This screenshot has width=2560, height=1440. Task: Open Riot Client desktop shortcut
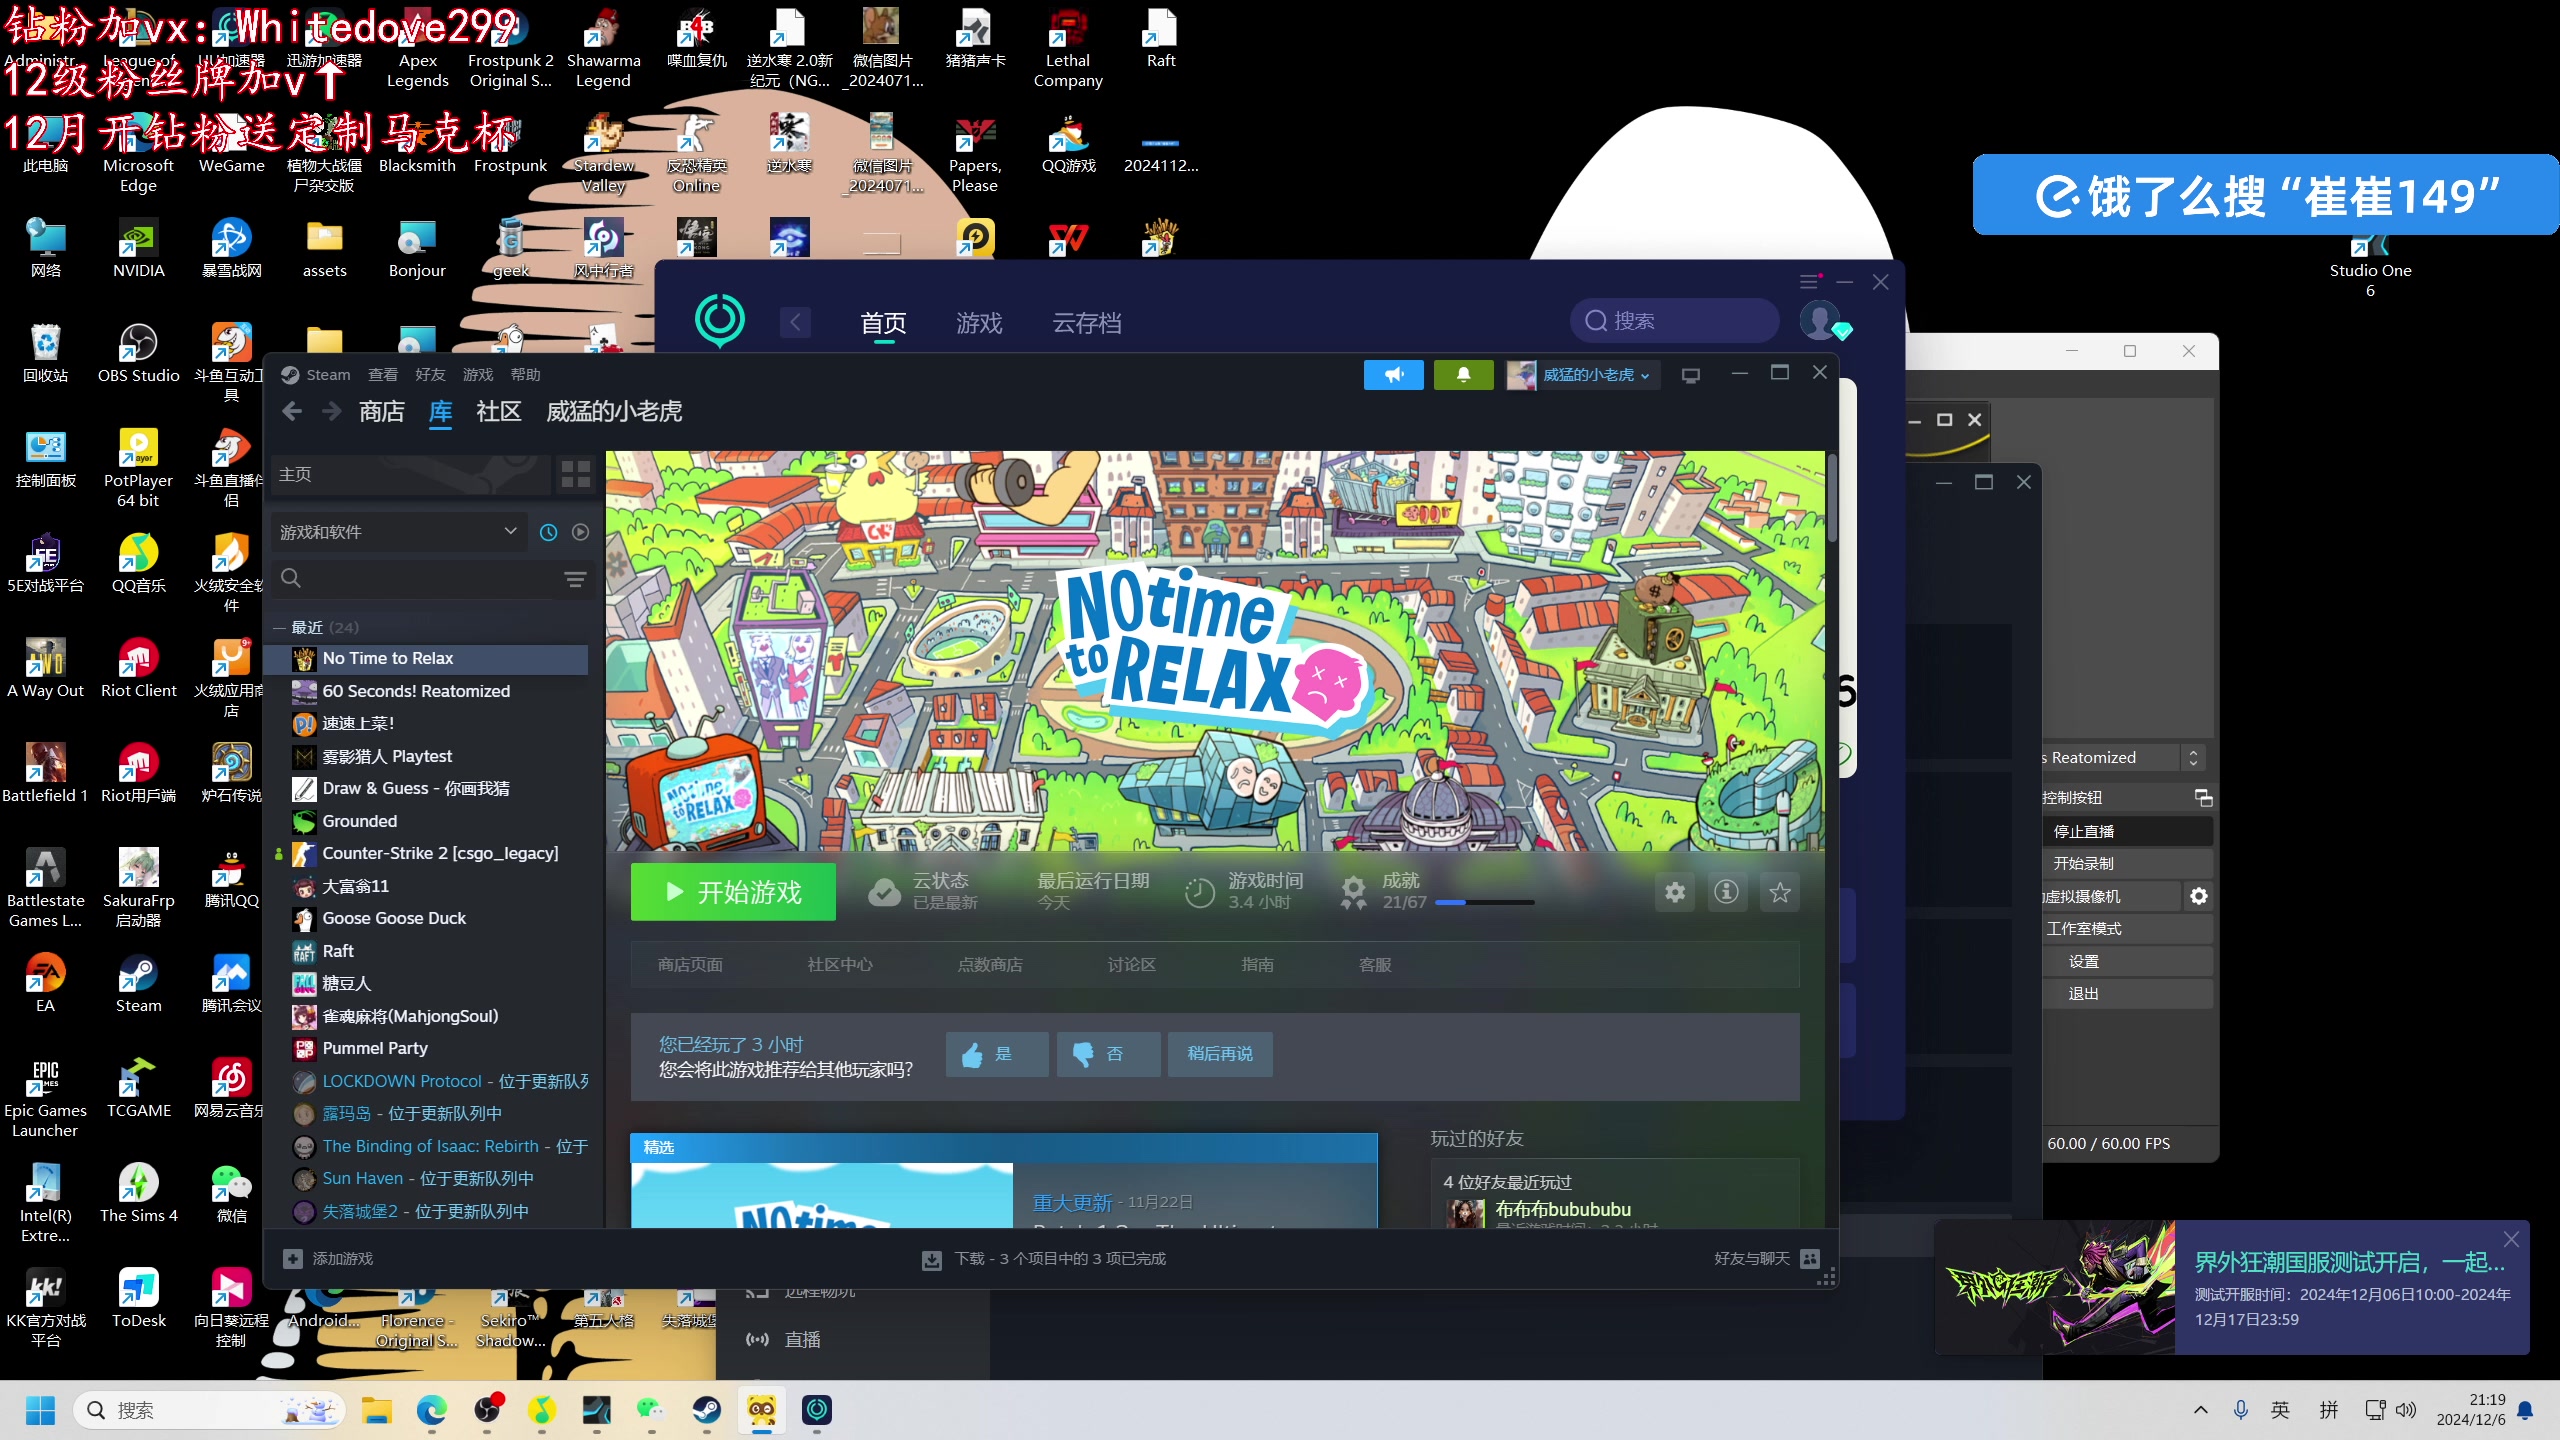pos(138,669)
